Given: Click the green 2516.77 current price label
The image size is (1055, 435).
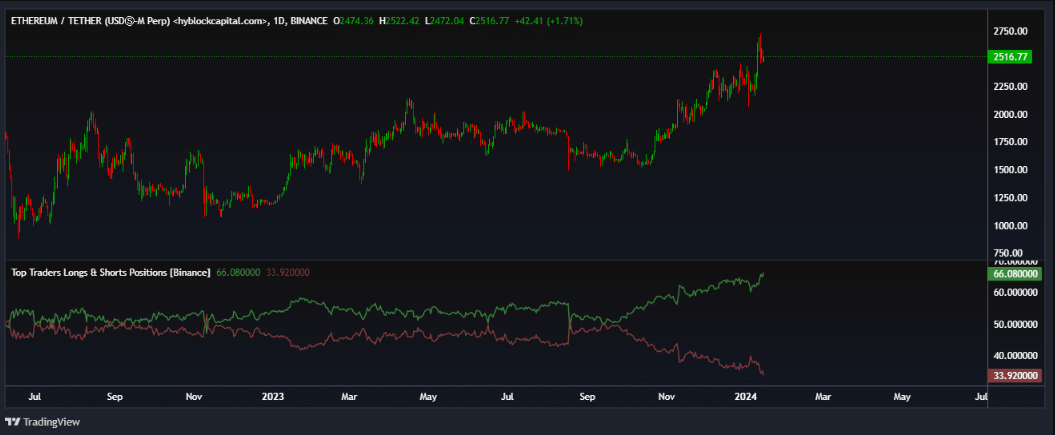Looking at the screenshot, I should click(x=1011, y=57).
